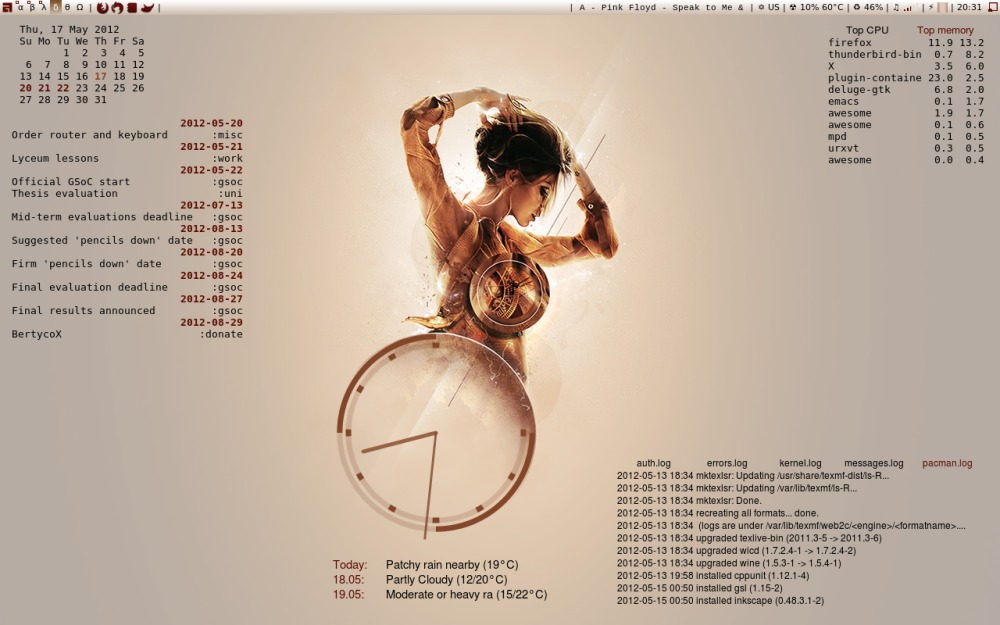Select highlighted day 17 in the calendar
Image resolution: width=1000 pixels, height=625 pixels.
pyautogui.click(x=101, y=76)
